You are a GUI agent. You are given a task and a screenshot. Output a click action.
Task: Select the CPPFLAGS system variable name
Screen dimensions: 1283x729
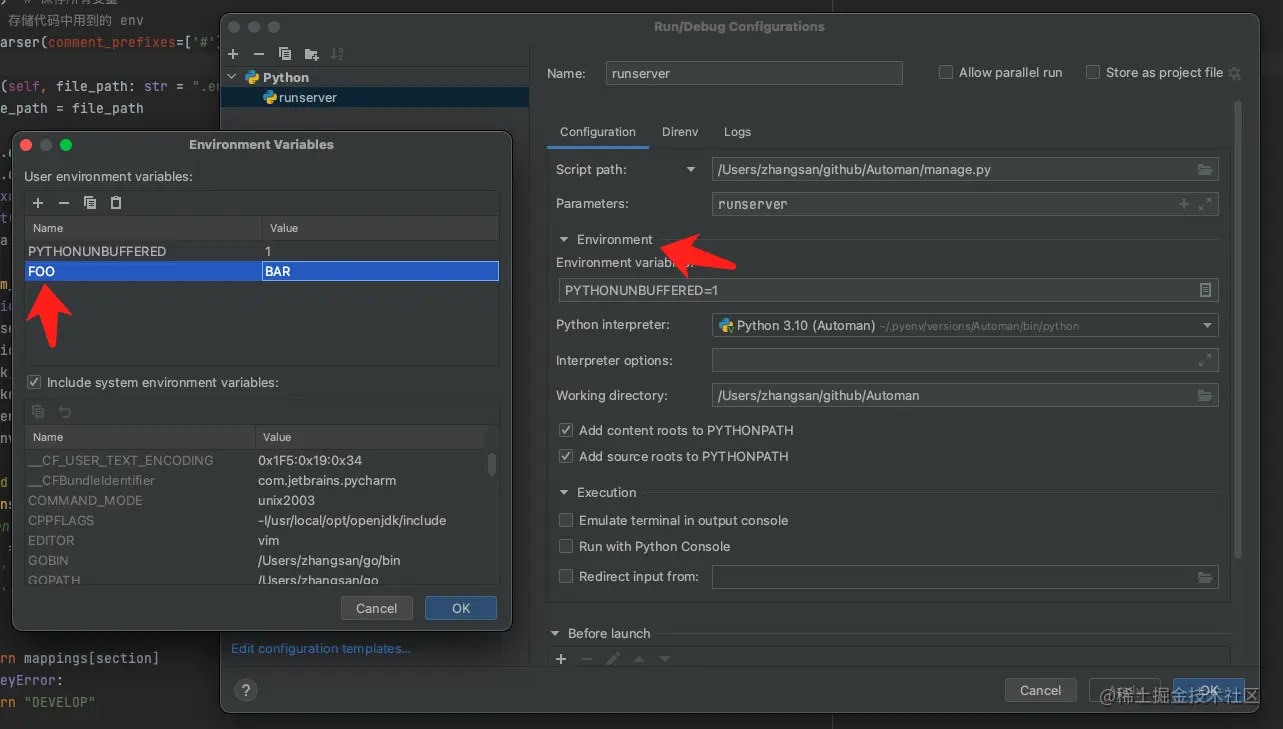pyautogui.click(x=61, y=521)
